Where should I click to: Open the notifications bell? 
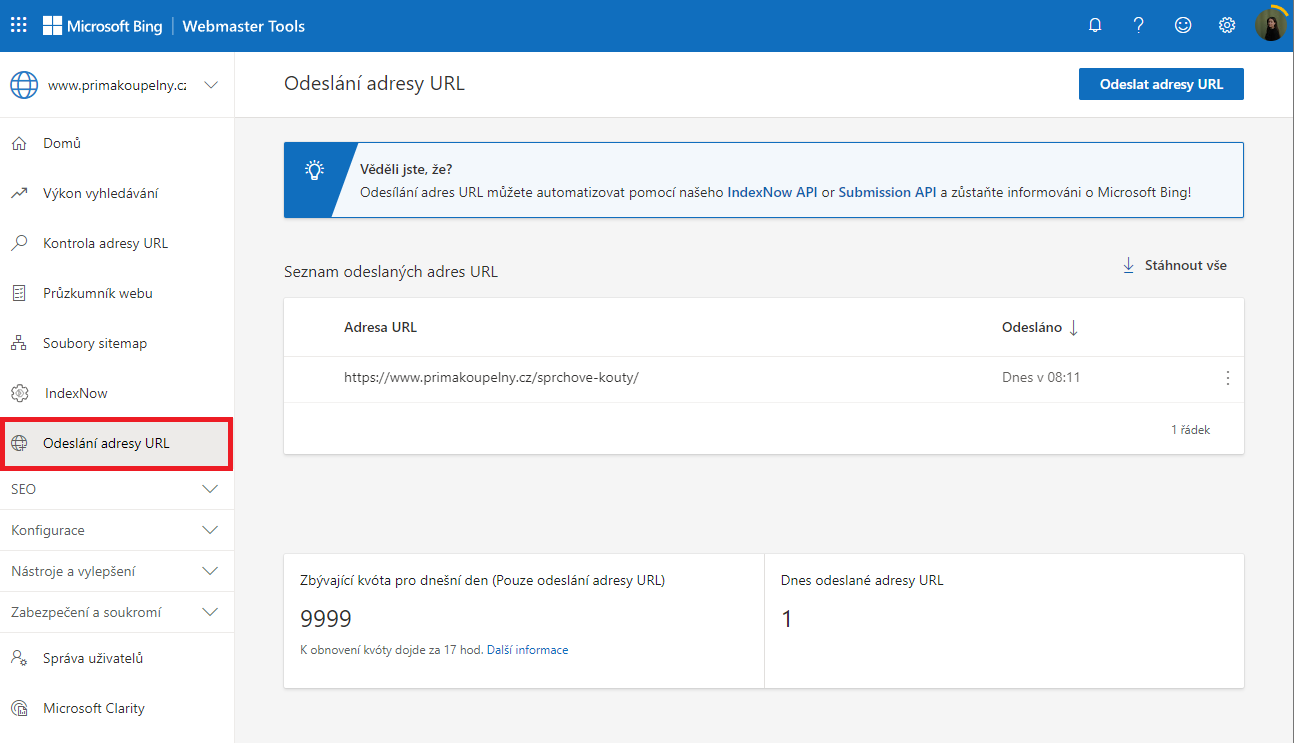[x=1095, y=26]
